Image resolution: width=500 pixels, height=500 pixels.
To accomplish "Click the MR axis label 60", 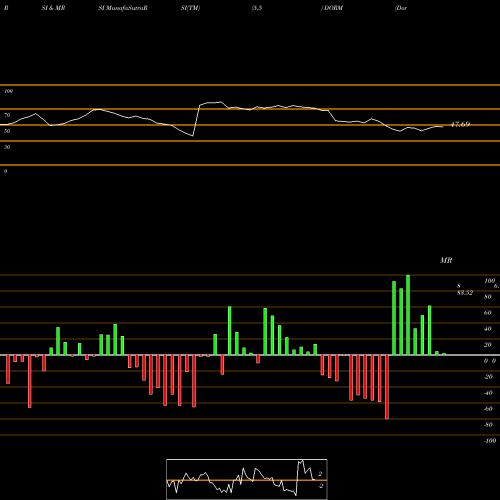I will pyautogui.click(x=488, y=313).
